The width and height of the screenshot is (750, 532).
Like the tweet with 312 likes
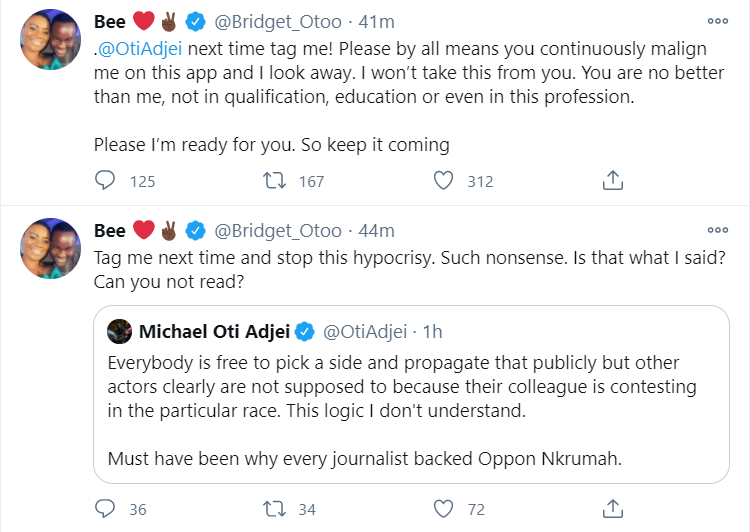click(x=446, y=181)
